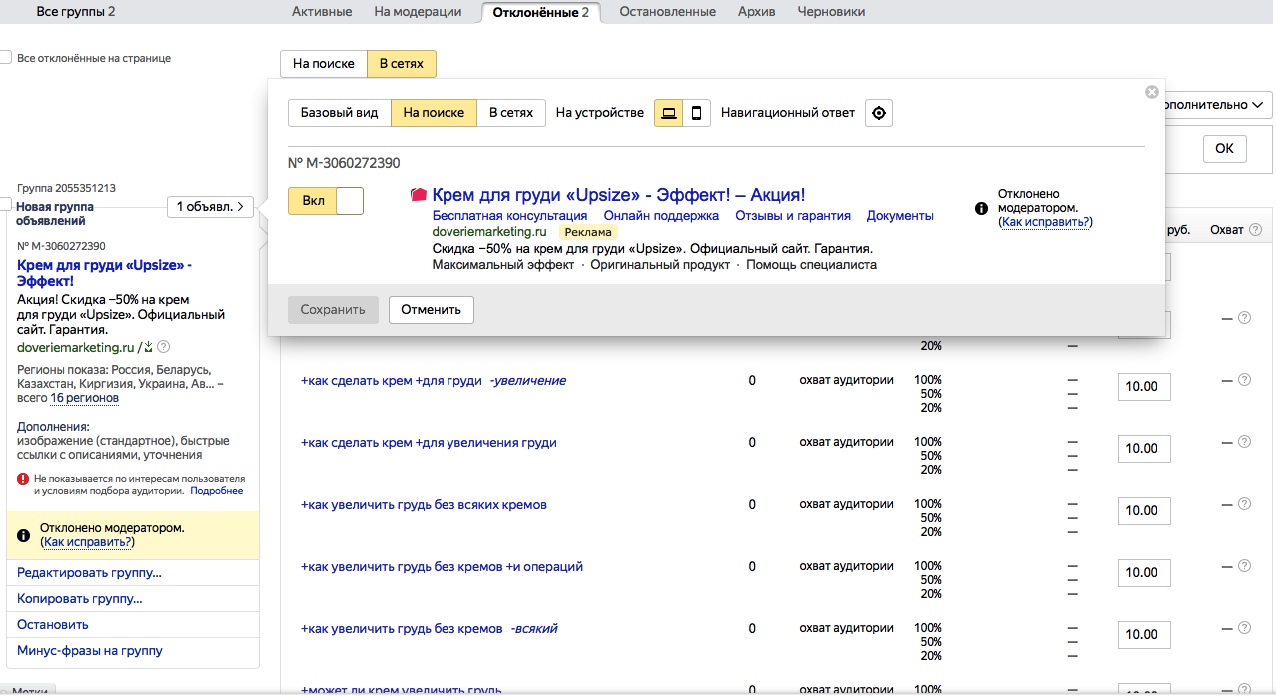Select 'На поиске' button above popup
The width and height of the screenshot is (1276, 696).
pyautogui.click(x=324, y=64)
